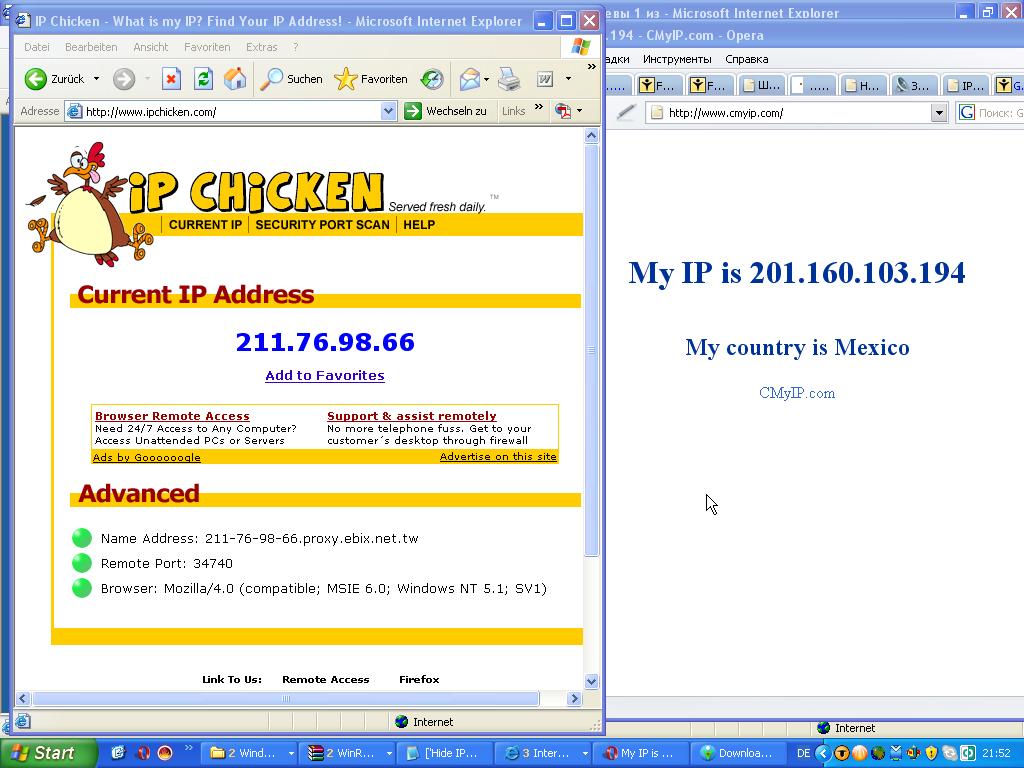Open the Zurück history dropdown arrow

pos(96,79)
